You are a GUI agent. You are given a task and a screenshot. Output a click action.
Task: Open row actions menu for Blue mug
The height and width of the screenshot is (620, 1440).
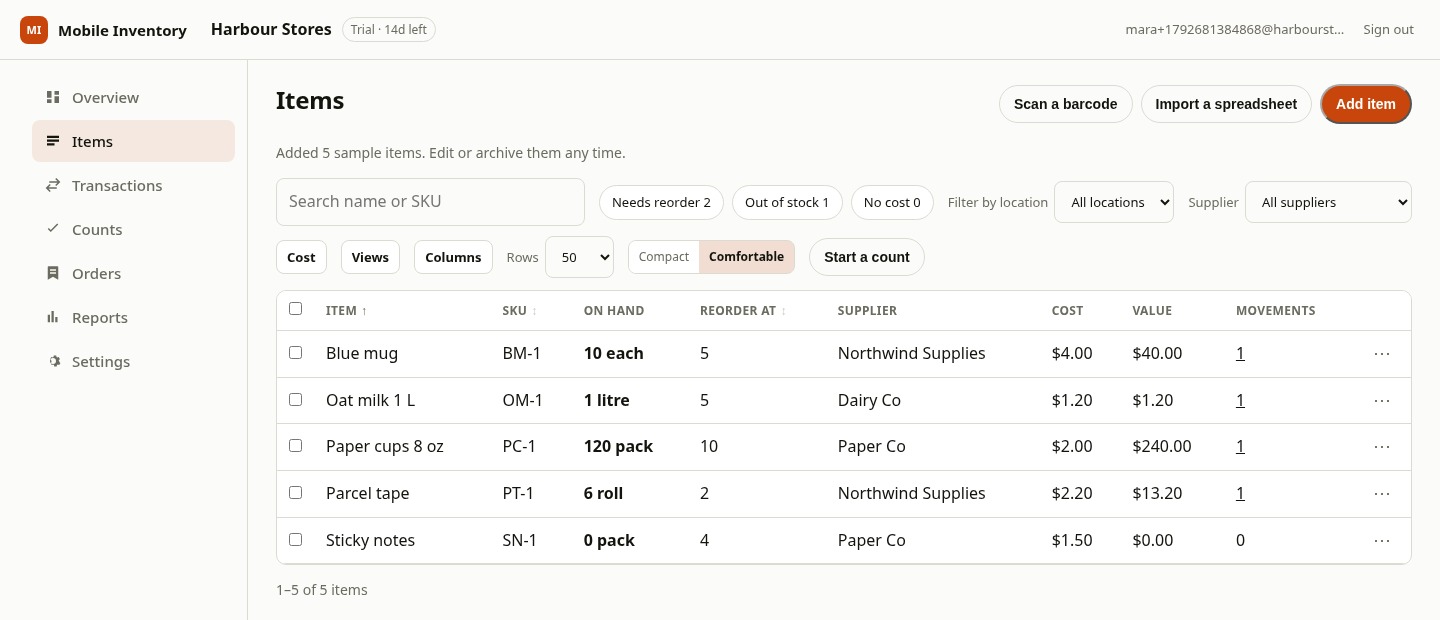tap(1382, 354)
